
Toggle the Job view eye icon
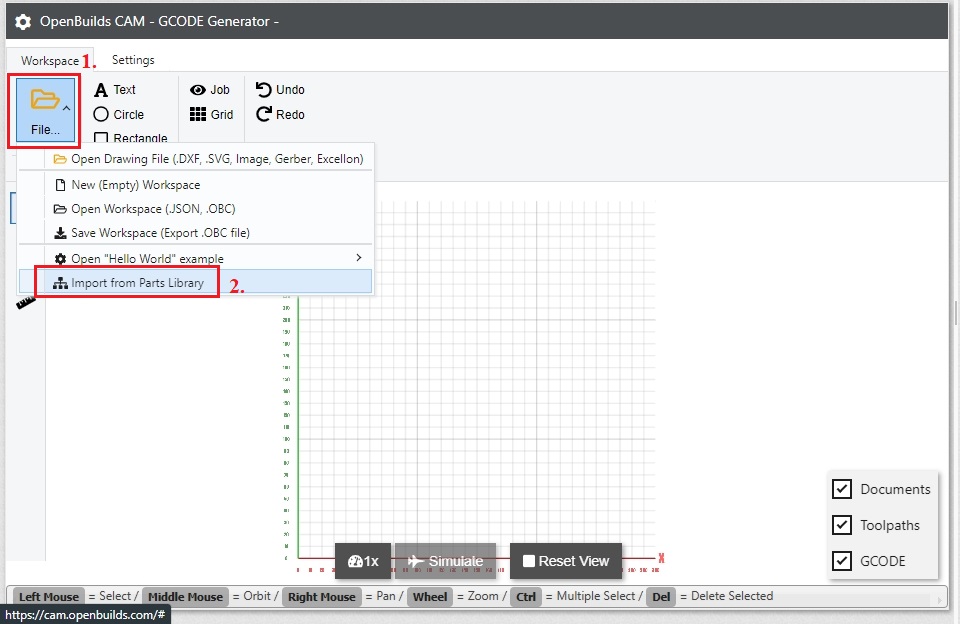(x=210, y=90)
